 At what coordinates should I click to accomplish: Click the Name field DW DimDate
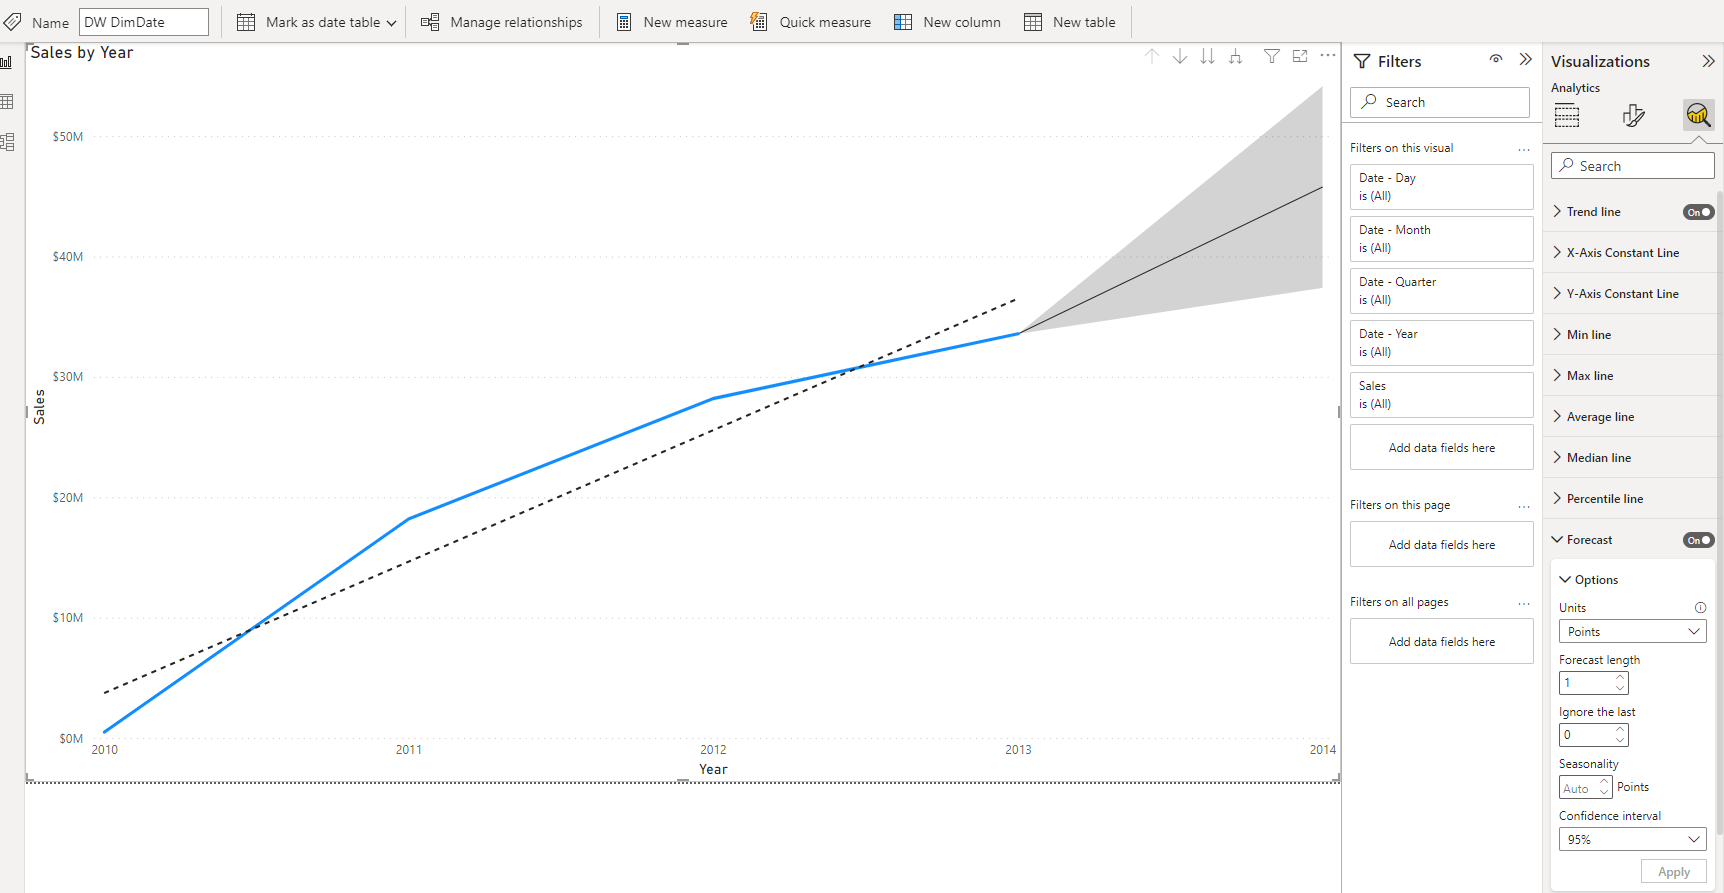click(x=144, y=22)
